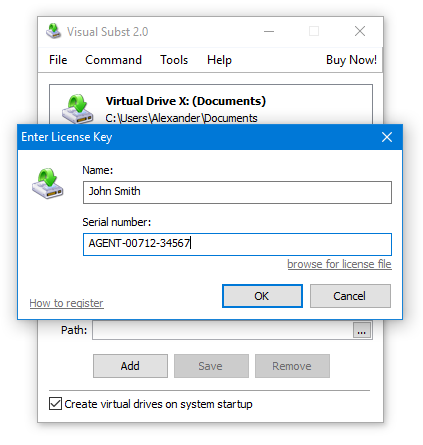Open the Tools menu
Screen dimensions: 423x445
pos(174,60)
